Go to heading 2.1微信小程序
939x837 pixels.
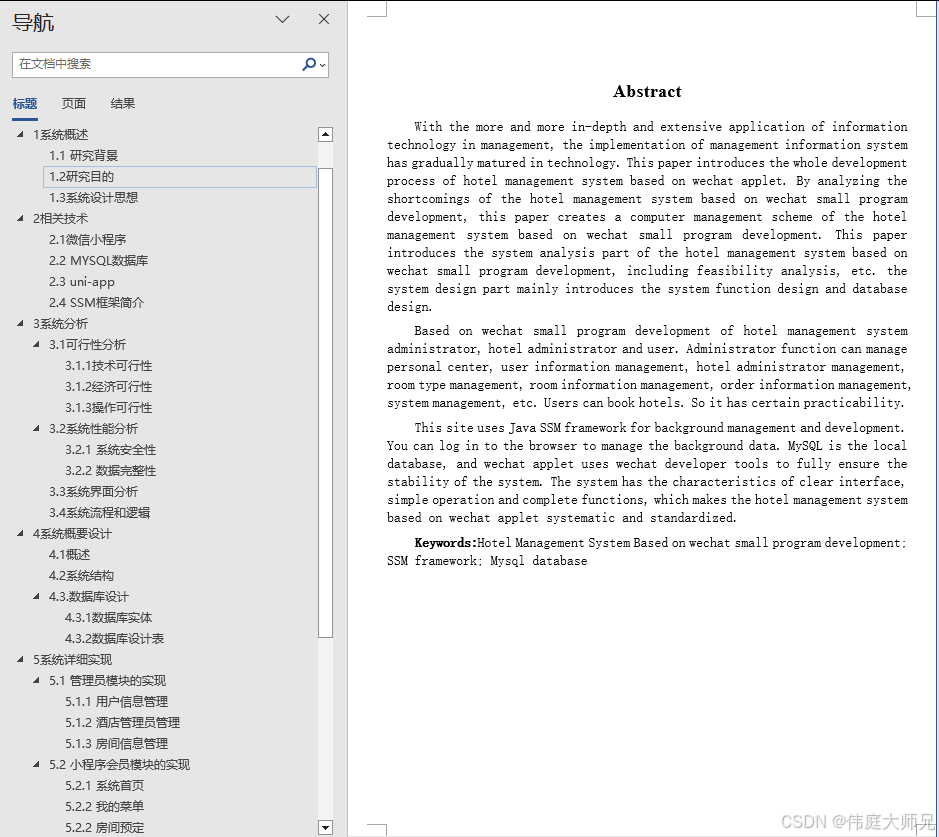87,239
